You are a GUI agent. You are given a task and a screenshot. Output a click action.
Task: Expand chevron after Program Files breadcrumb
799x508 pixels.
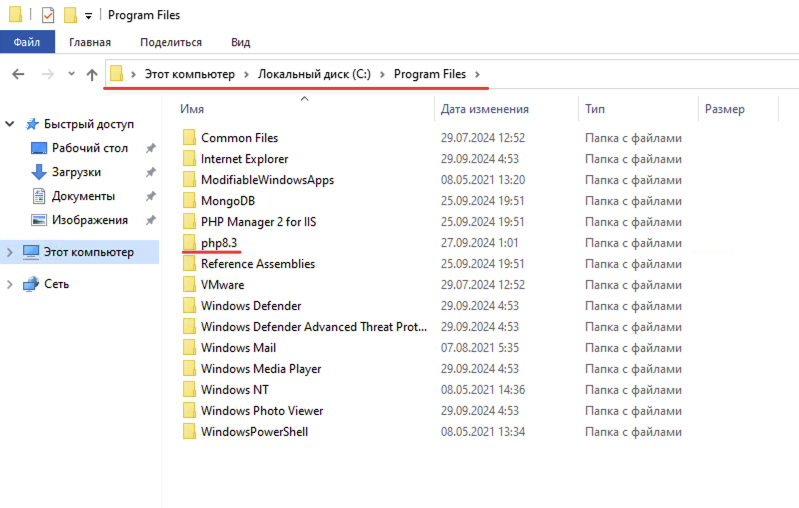[x=477, y=74]
